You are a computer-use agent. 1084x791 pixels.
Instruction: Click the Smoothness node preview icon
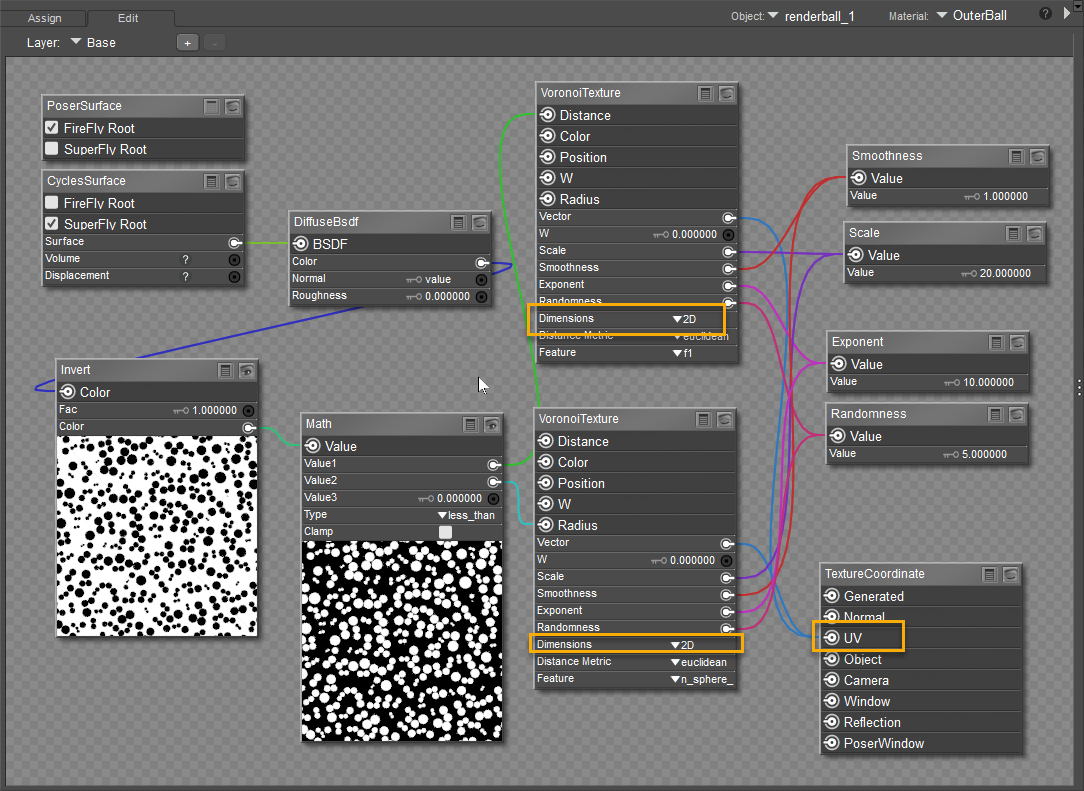pos(1038,157)
